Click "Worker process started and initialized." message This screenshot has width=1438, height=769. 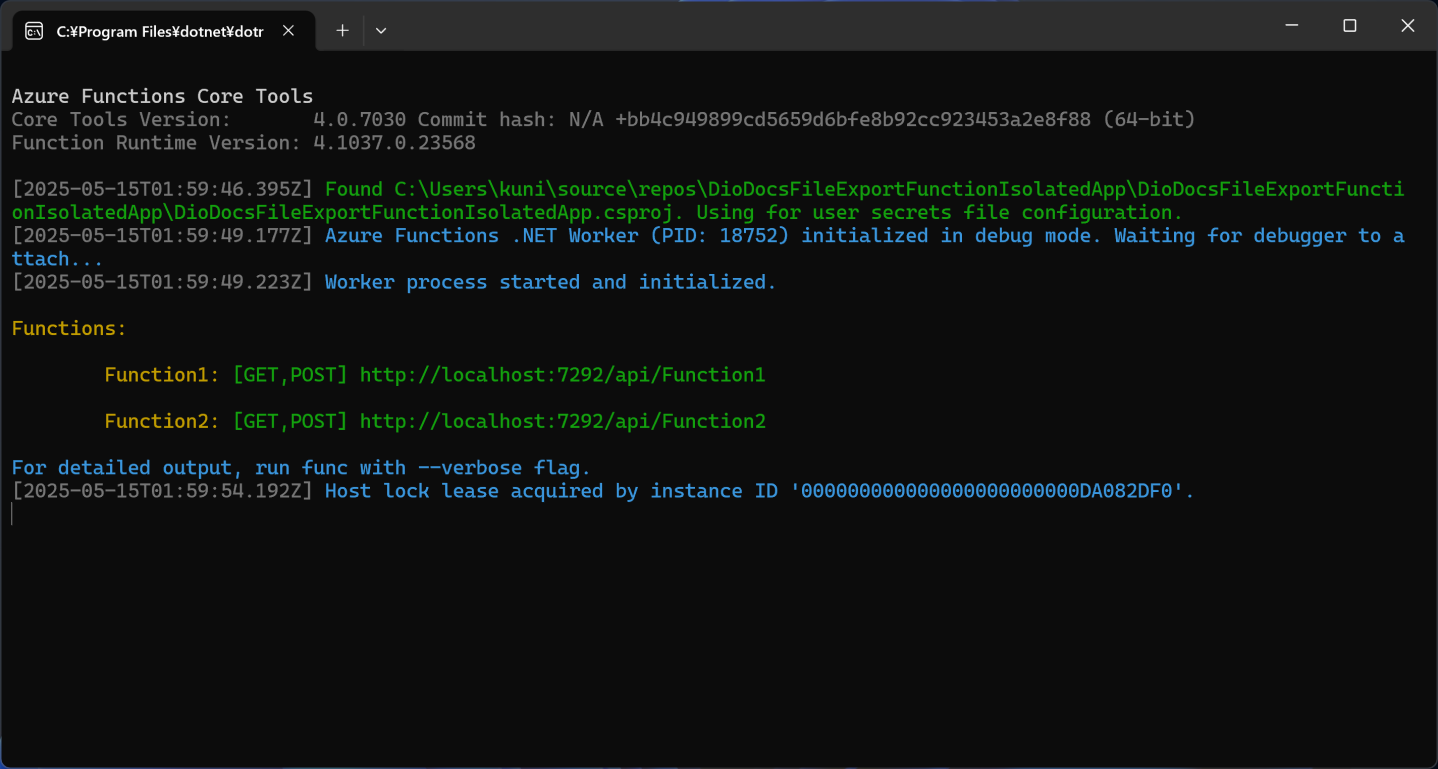click(551, 282)
